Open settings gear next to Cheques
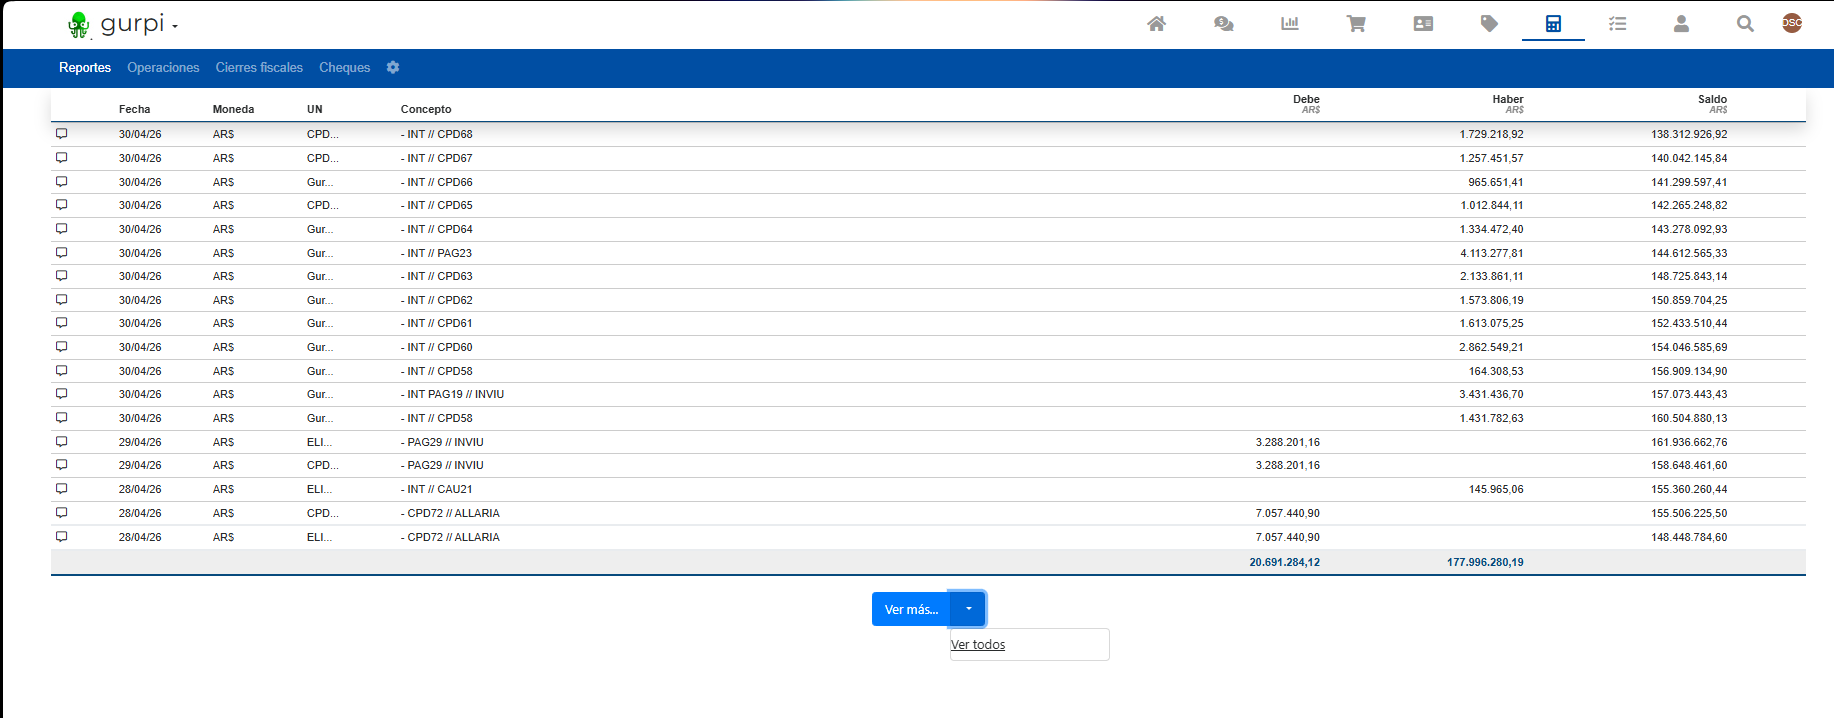Viewport: 1834px width, 718px height. [393, 67]
